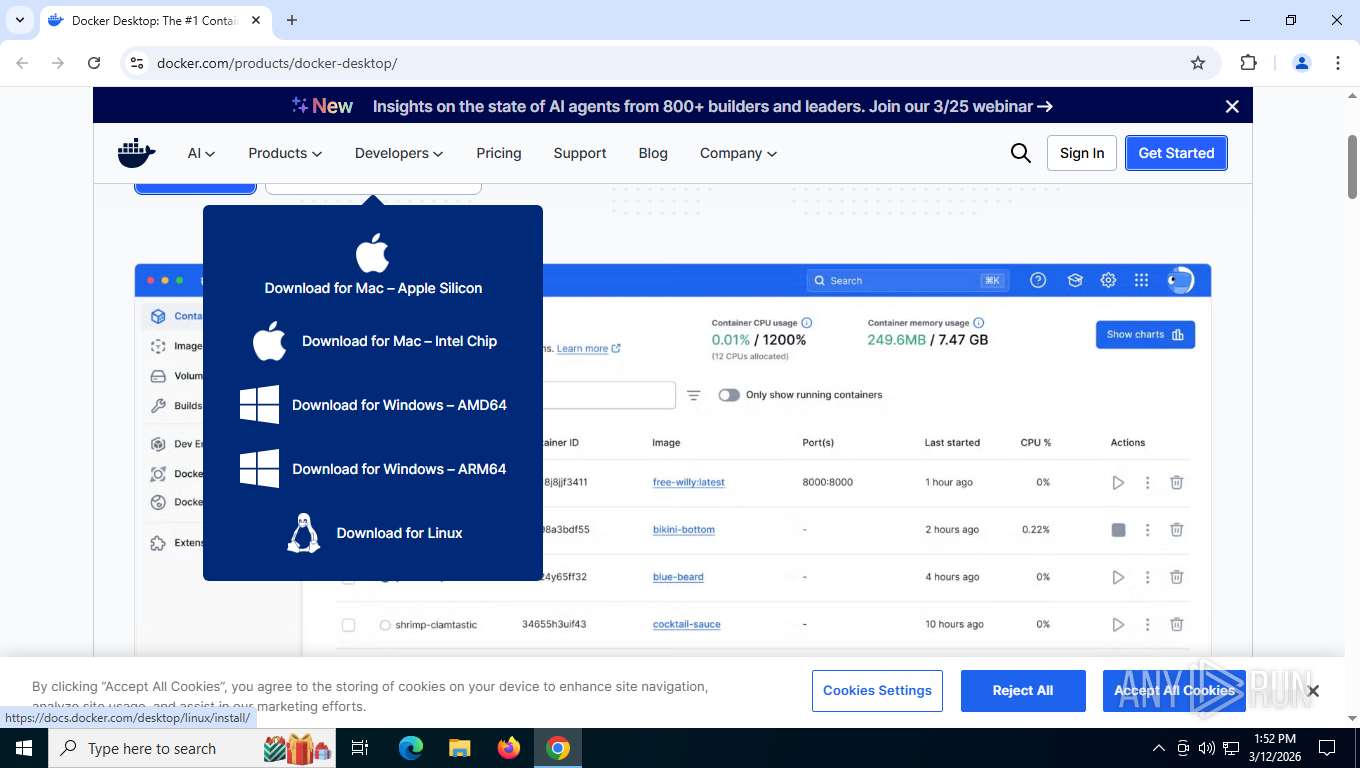The width and height of the screenshot is (1360, 768).
Task: Tick the checkbox for shrimp-clamtastic row
Action: click(348, 625)
